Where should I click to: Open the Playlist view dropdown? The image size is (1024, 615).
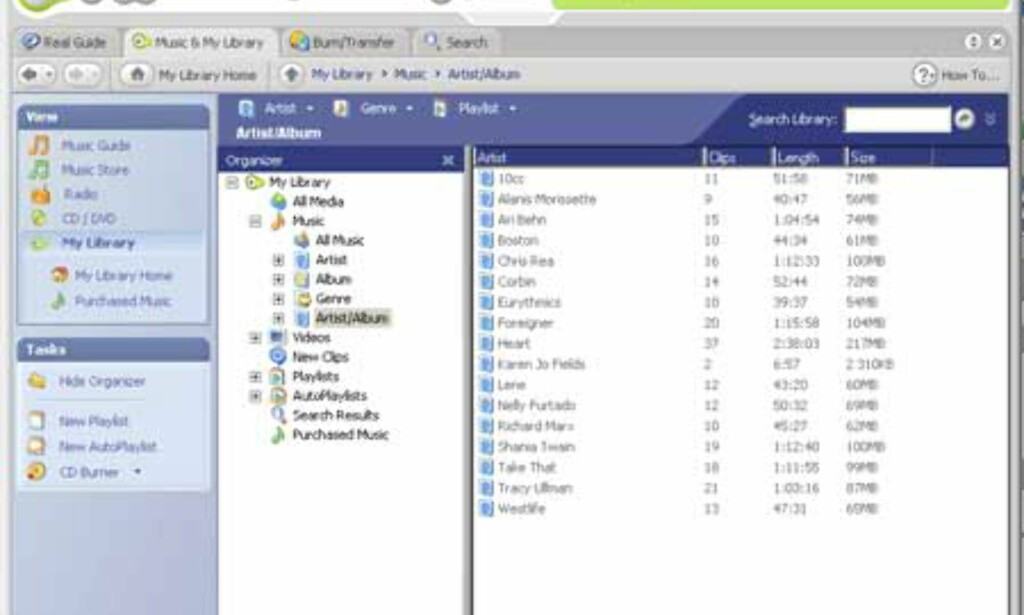click(x=513, y=108)
